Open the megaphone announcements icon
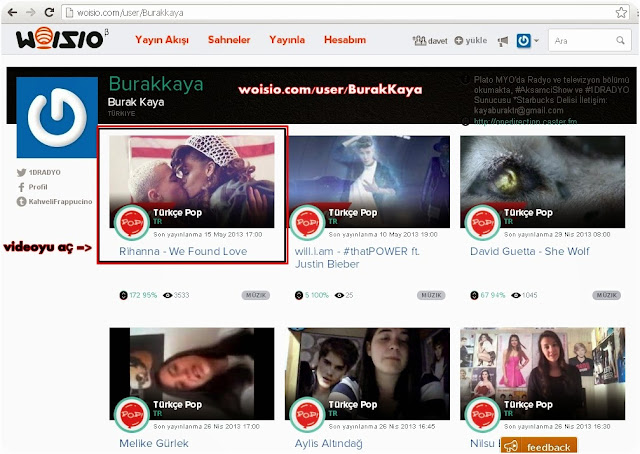 503,40
